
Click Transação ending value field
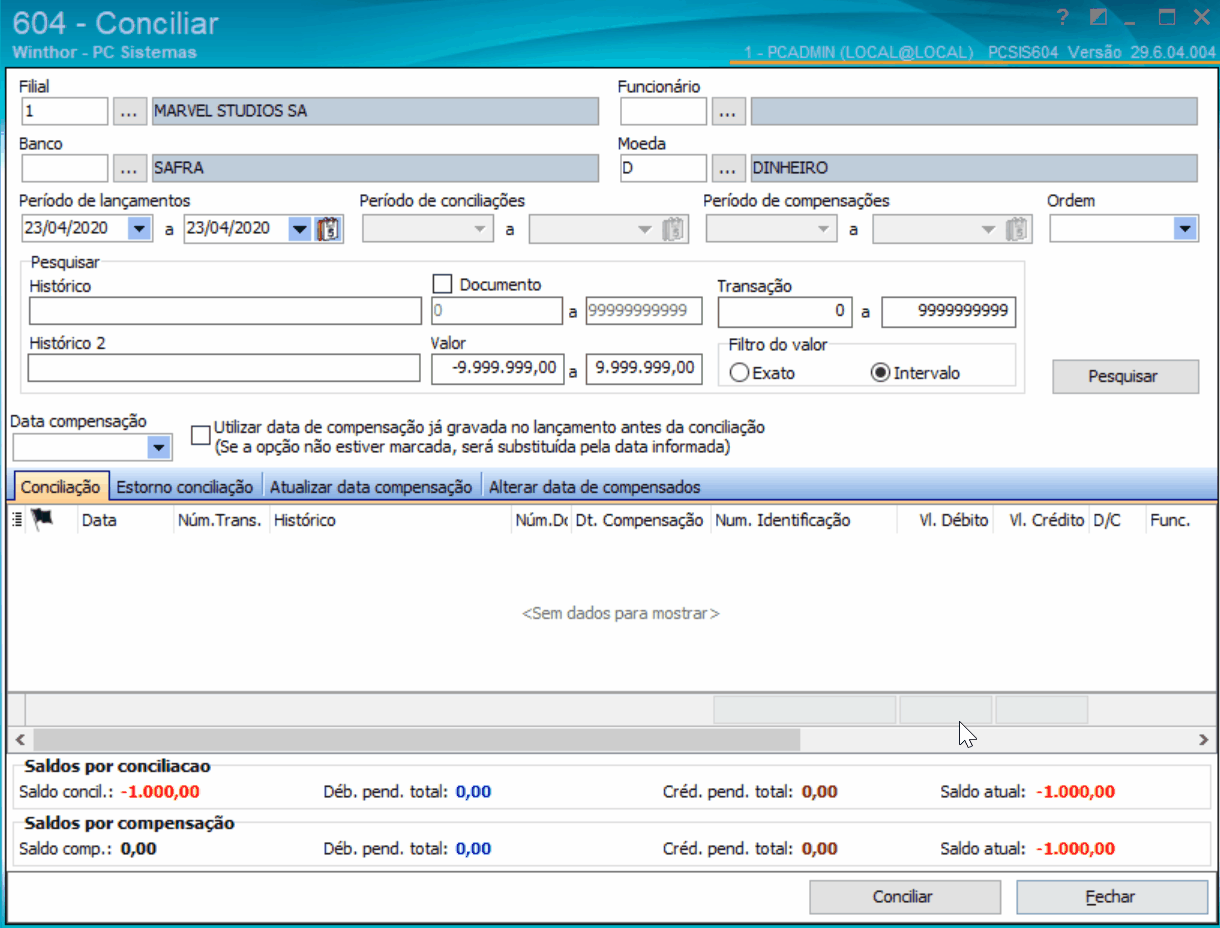pos(949,312)
